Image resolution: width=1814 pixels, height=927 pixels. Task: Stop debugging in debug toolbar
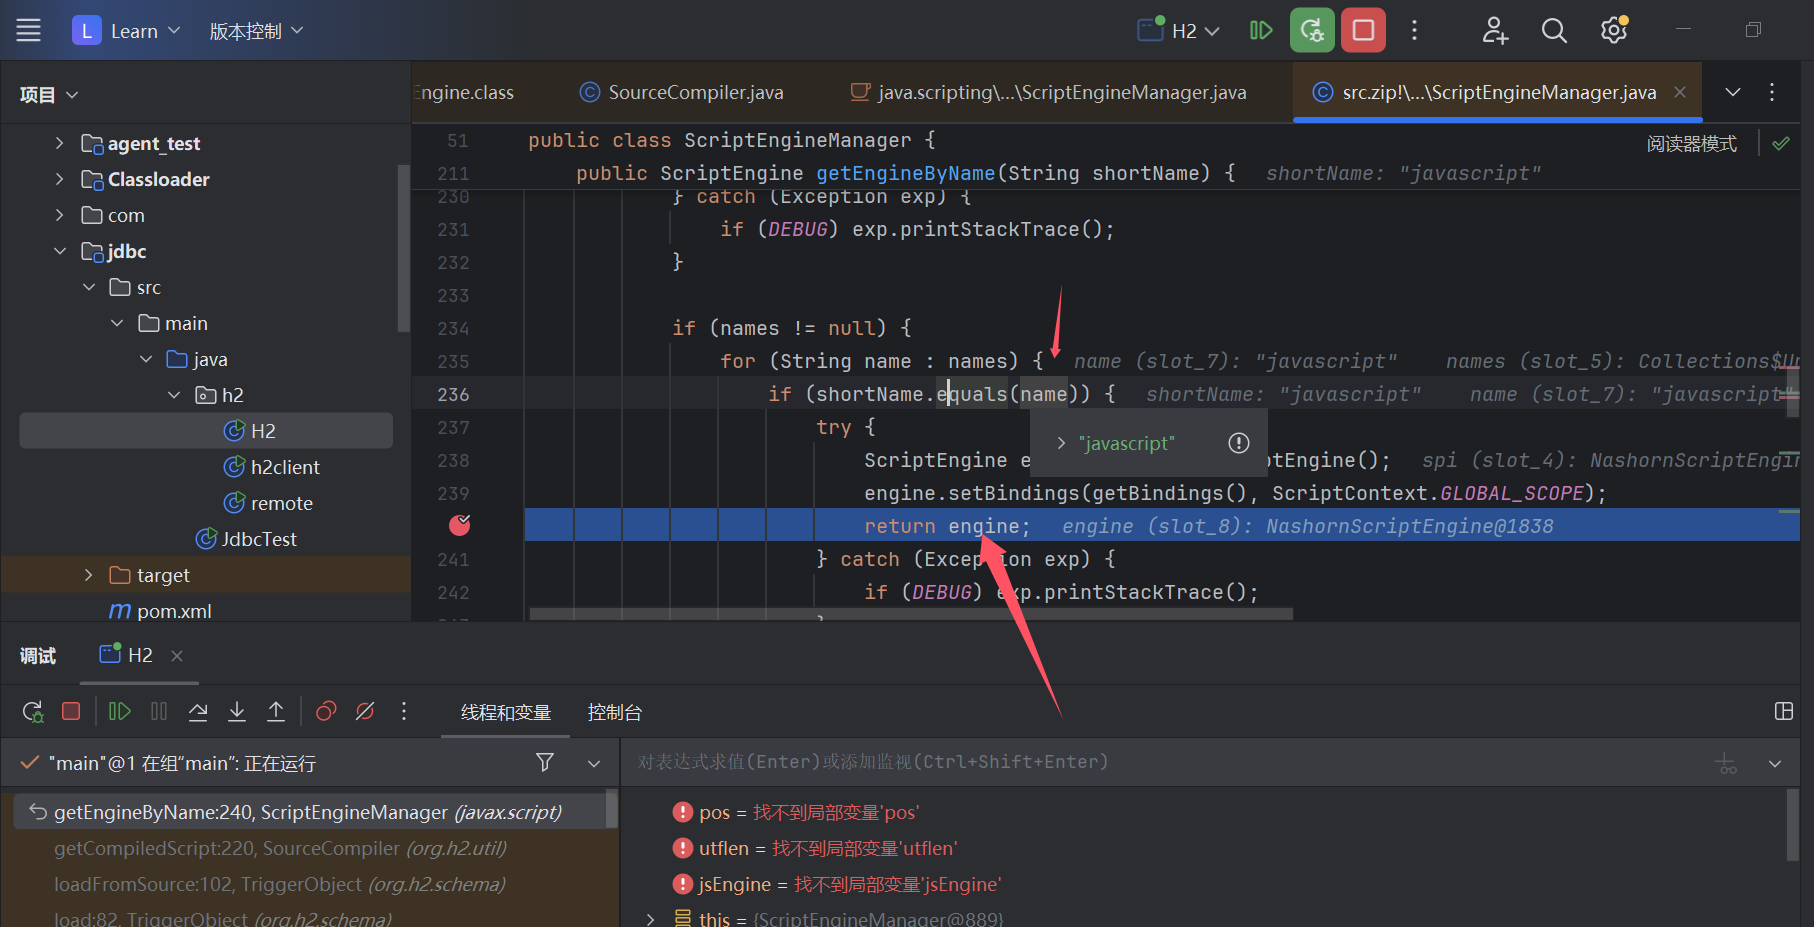[x=71, y=711]
